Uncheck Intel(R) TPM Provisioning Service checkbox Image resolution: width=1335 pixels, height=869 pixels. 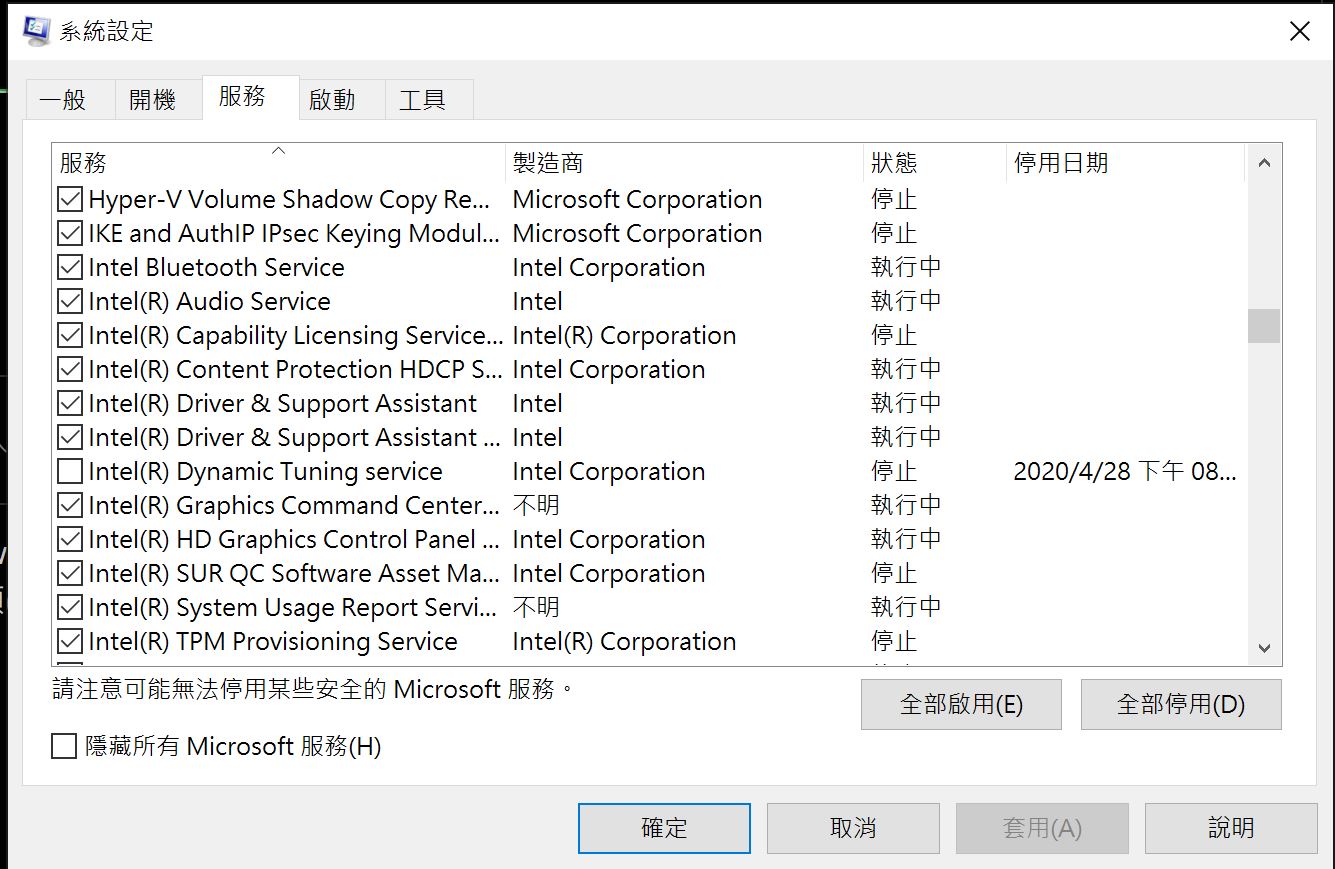coord(70,642)
